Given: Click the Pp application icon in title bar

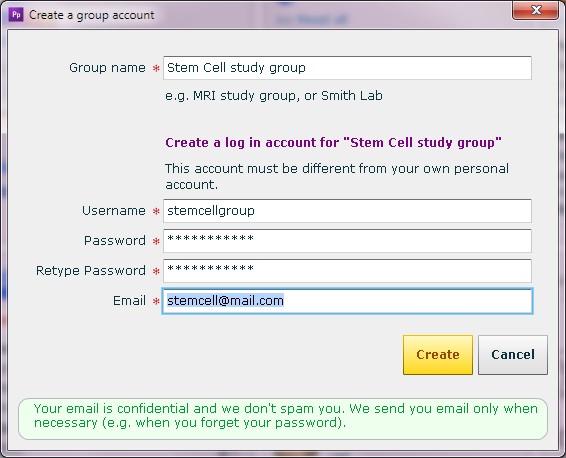Looking at the screenshot, I should [16, 15].
